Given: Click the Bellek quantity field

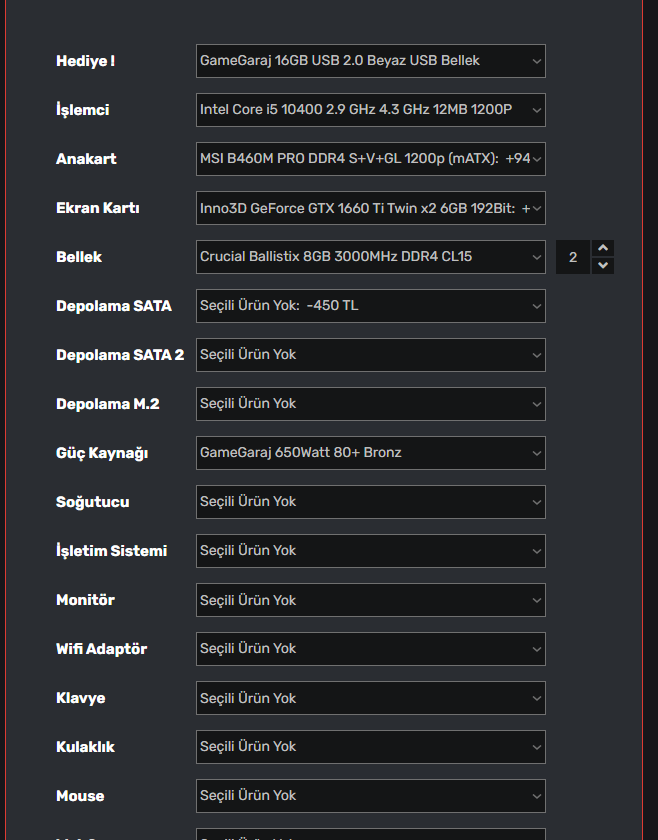Looking at the screenshot, I should tap(573, 257).
